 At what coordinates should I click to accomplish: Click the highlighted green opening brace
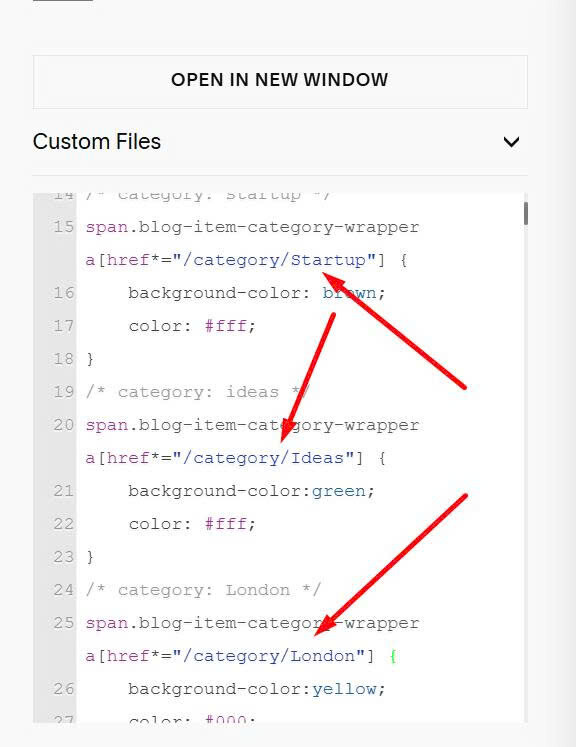pos(393,656)
